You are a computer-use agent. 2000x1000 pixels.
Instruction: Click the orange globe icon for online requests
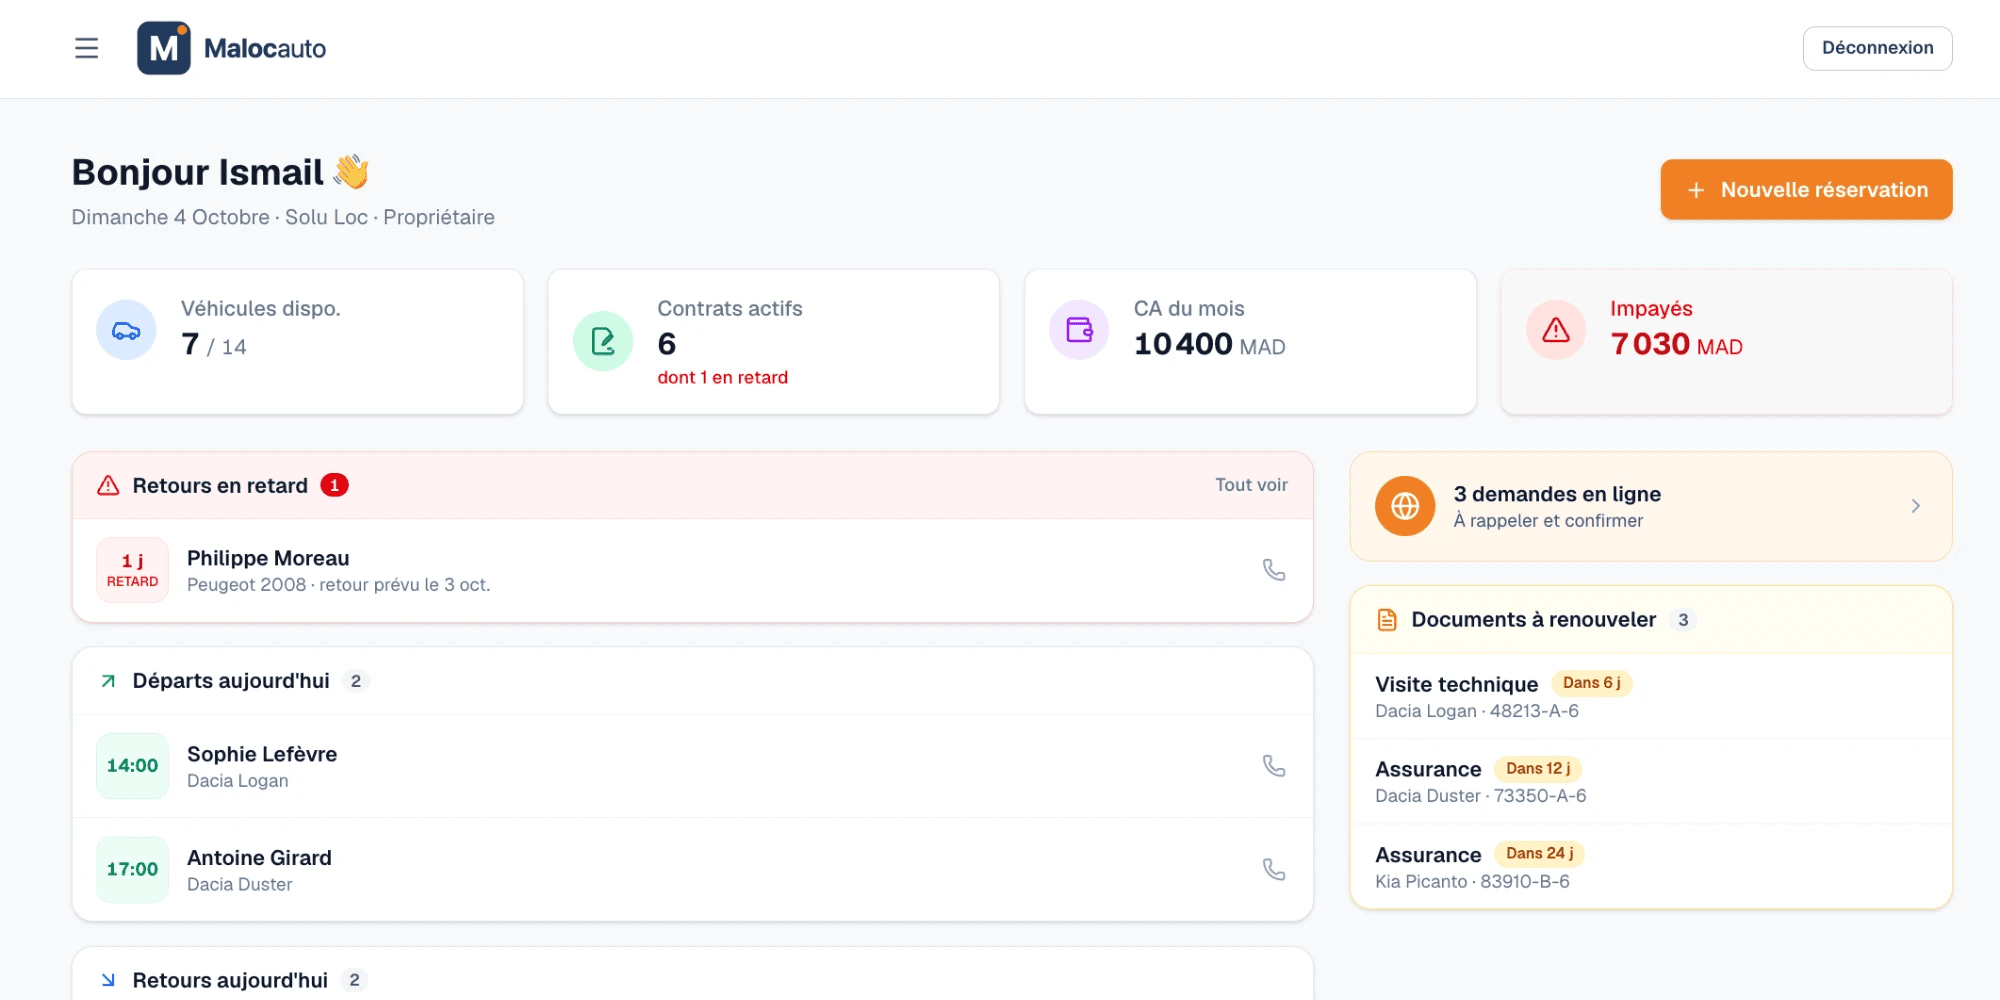click(1405, 506)
